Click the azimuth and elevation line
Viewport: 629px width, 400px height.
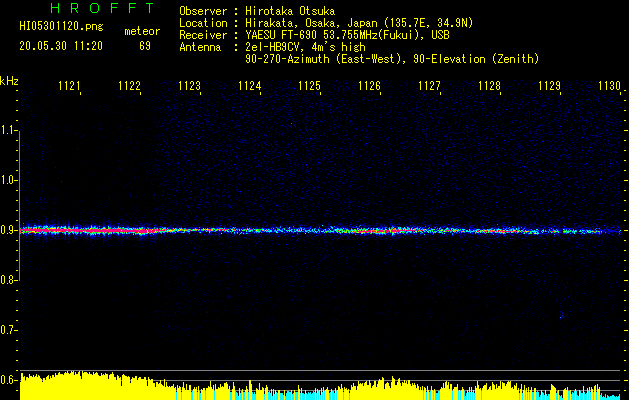coord(392,59)
